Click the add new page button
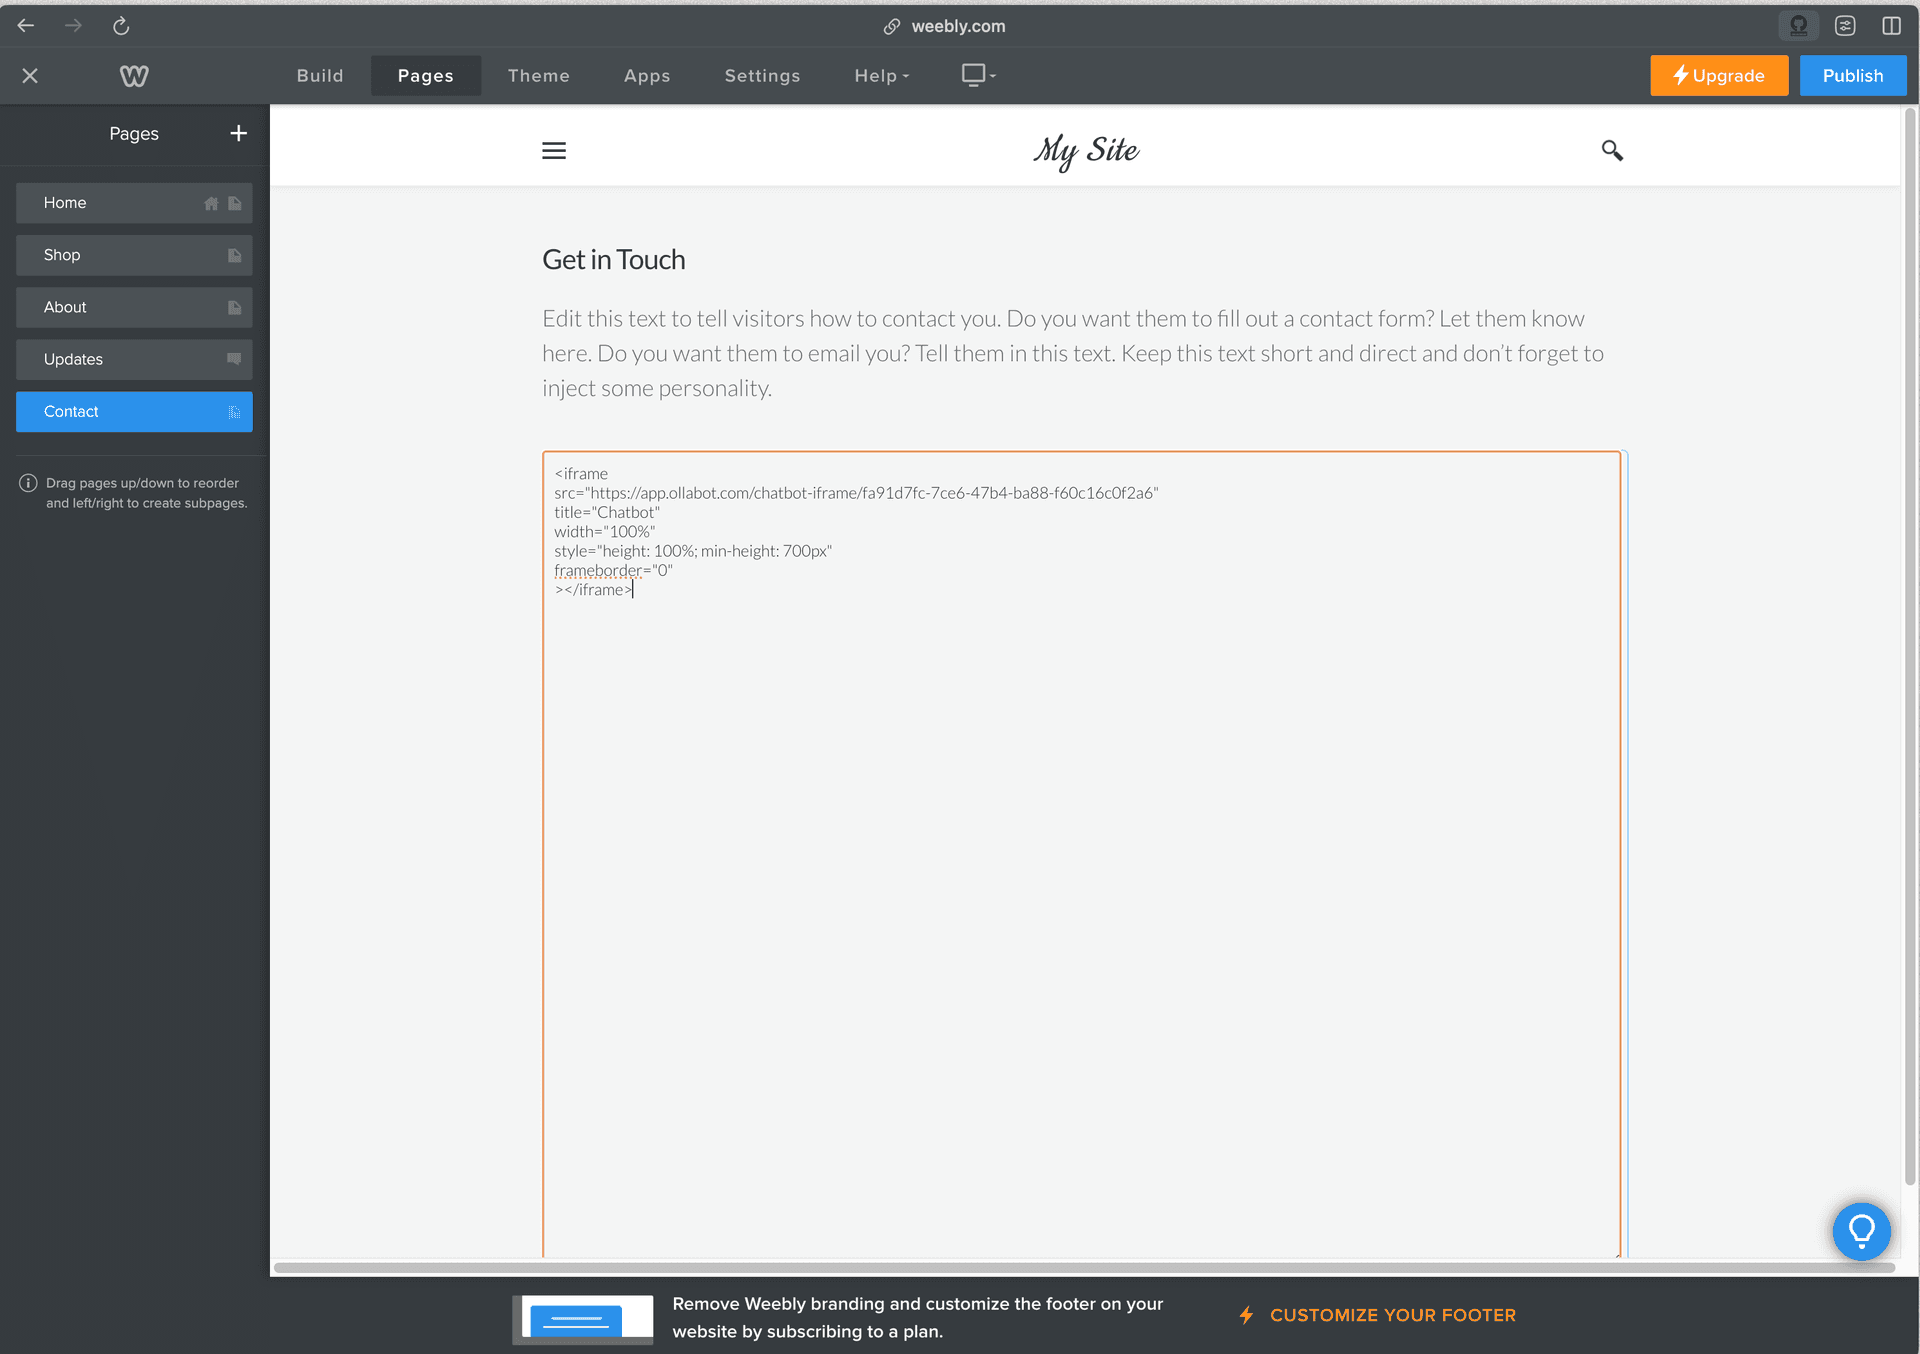 coord(237,133)
